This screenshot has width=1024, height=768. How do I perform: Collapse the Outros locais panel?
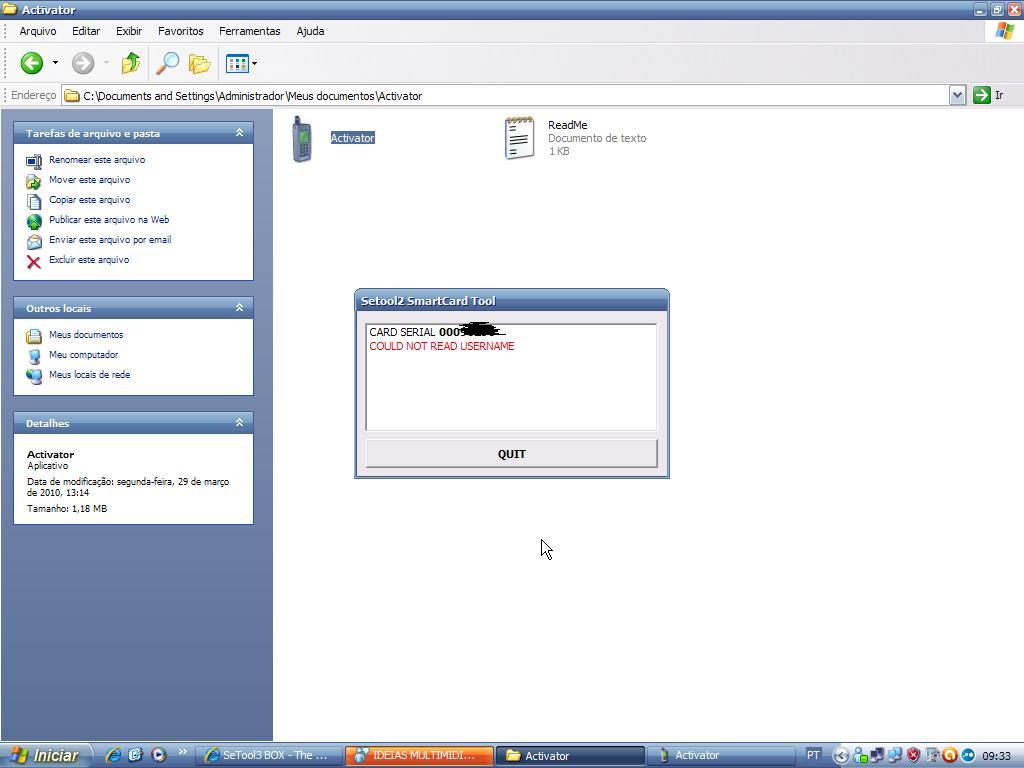pos(240,308)
